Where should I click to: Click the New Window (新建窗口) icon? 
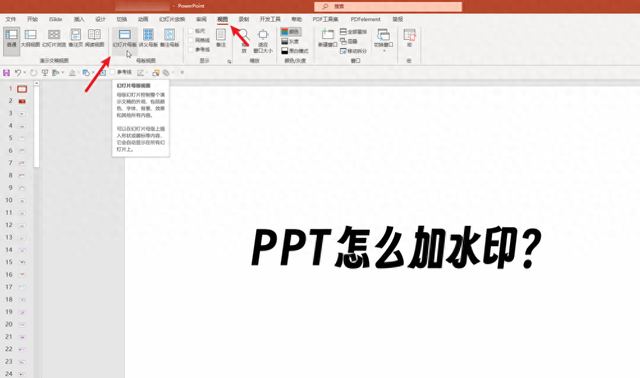(x=327, y=34)
